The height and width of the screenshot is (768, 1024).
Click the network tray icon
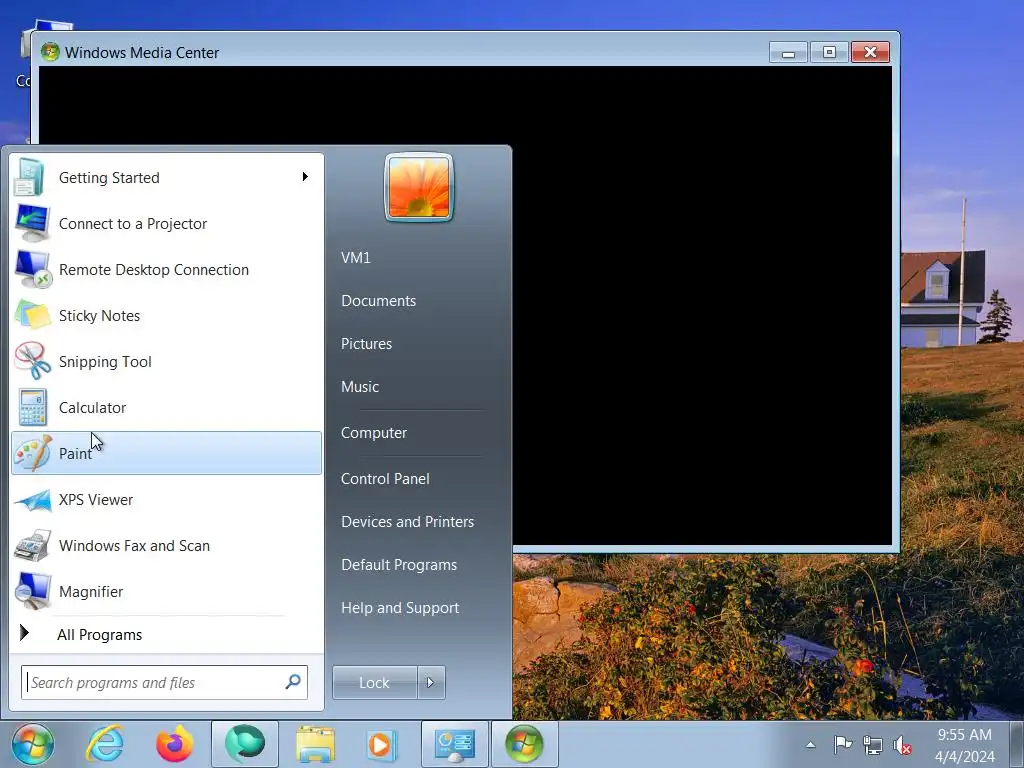(872, 744)
